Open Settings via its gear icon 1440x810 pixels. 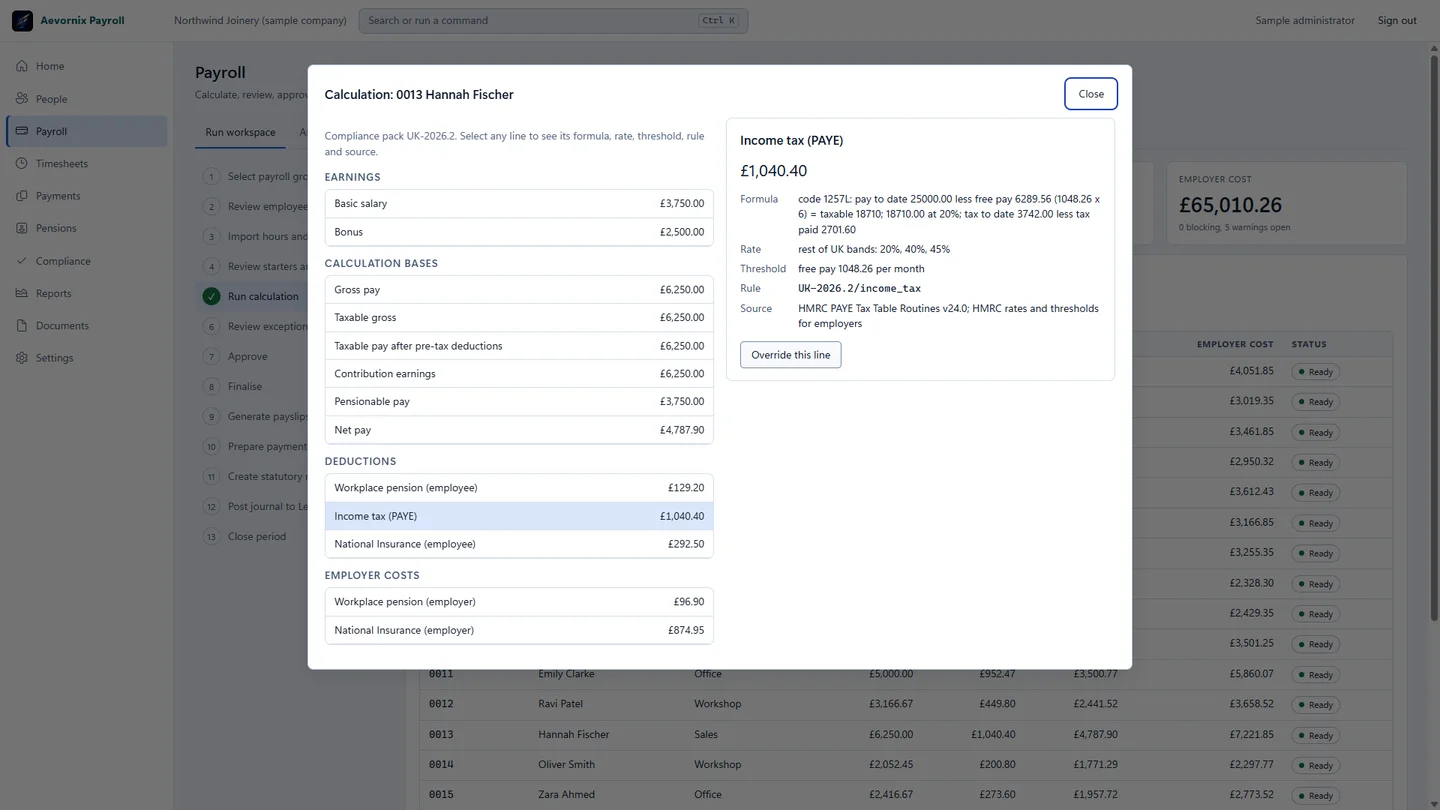click(22, 358)
